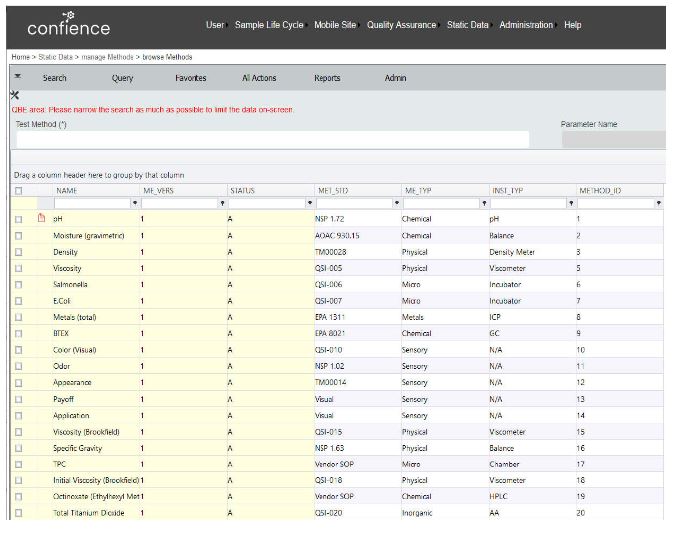Viewport: 673px width, 548px height.
Task: Click the NAME column filter icon
Action: point(135,203)
